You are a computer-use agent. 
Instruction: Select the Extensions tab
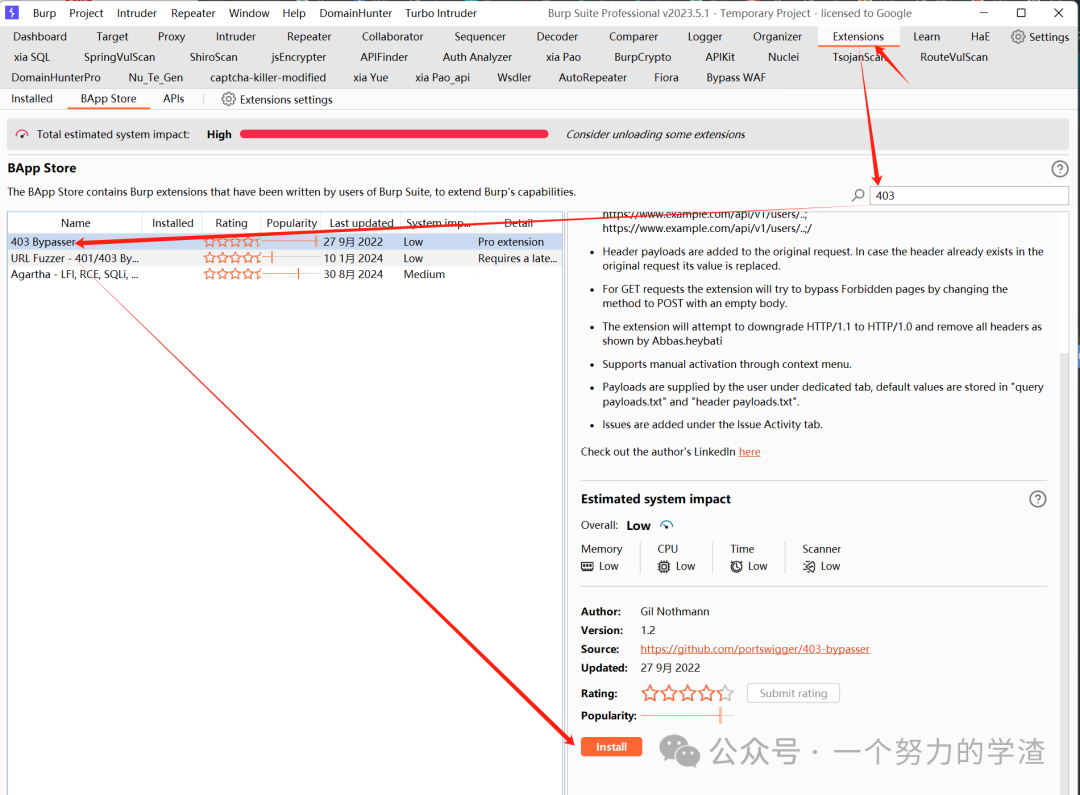(x=858, y=37)
